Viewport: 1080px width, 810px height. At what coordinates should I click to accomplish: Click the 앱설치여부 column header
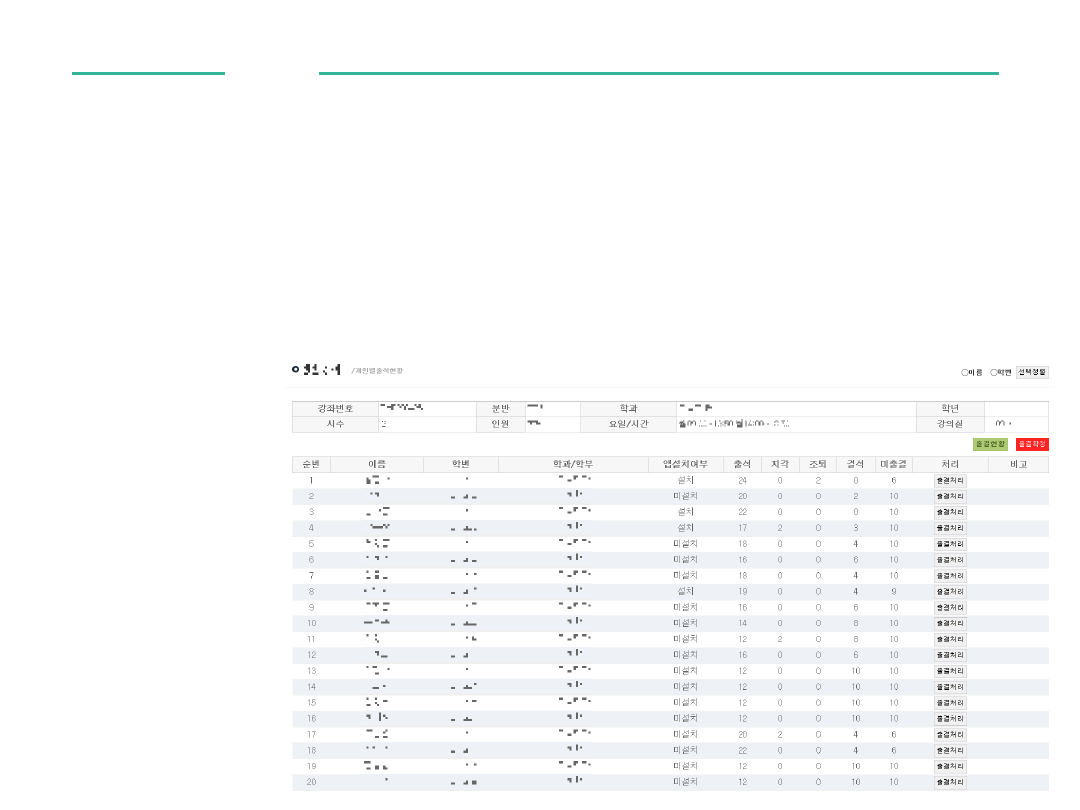[x=685, y=464]
